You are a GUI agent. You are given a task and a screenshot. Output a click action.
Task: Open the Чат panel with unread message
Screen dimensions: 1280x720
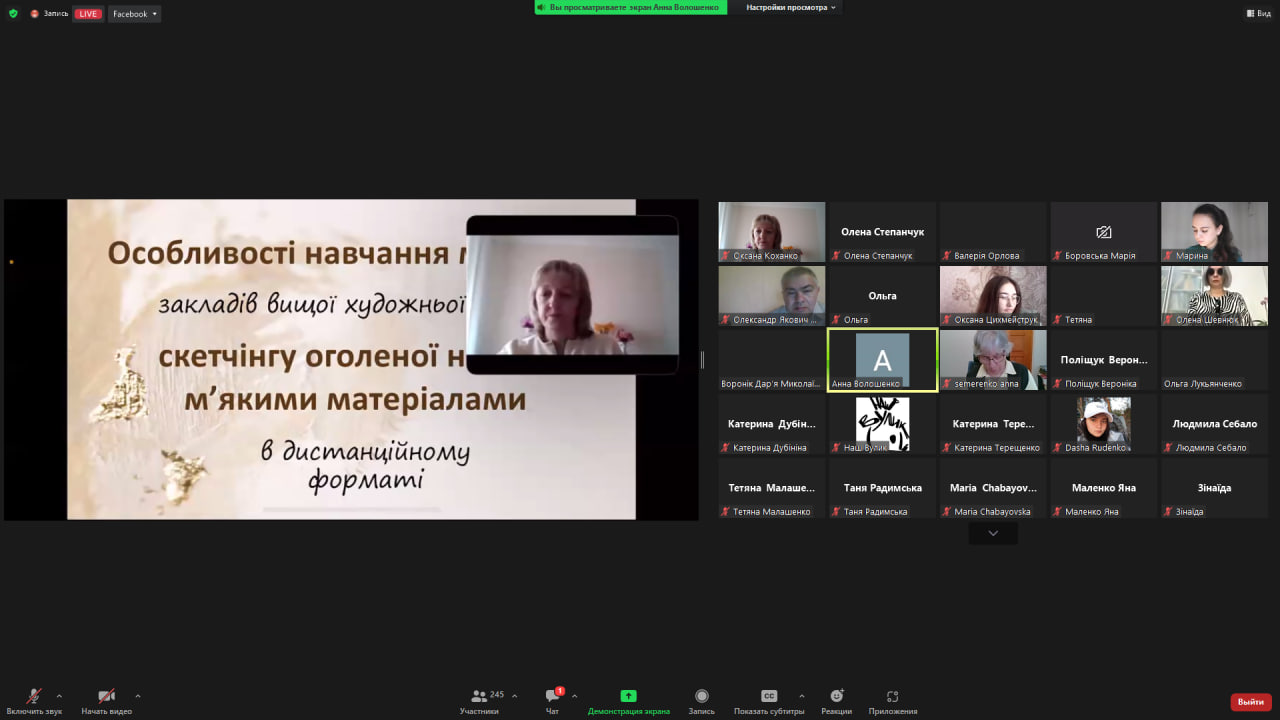click(x=551, y=697)
